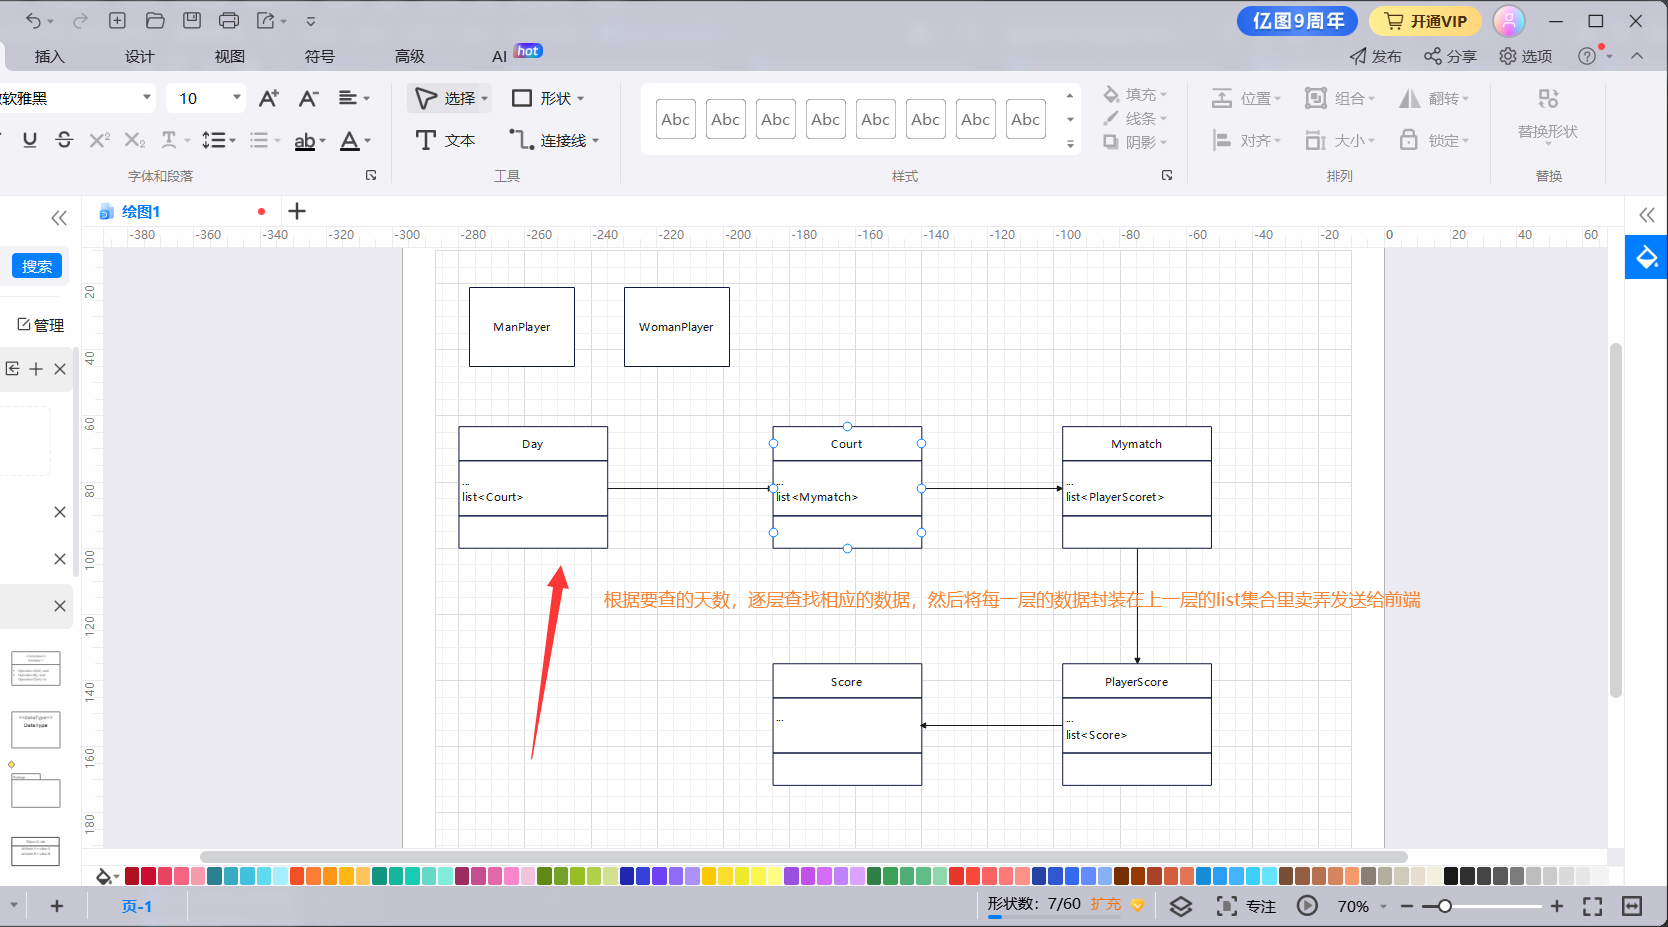Image resolution: width=1668 pixels, height=927 pixels.
Task: Select the WomanPlayer shape on canvas
Action: [677, 327]
